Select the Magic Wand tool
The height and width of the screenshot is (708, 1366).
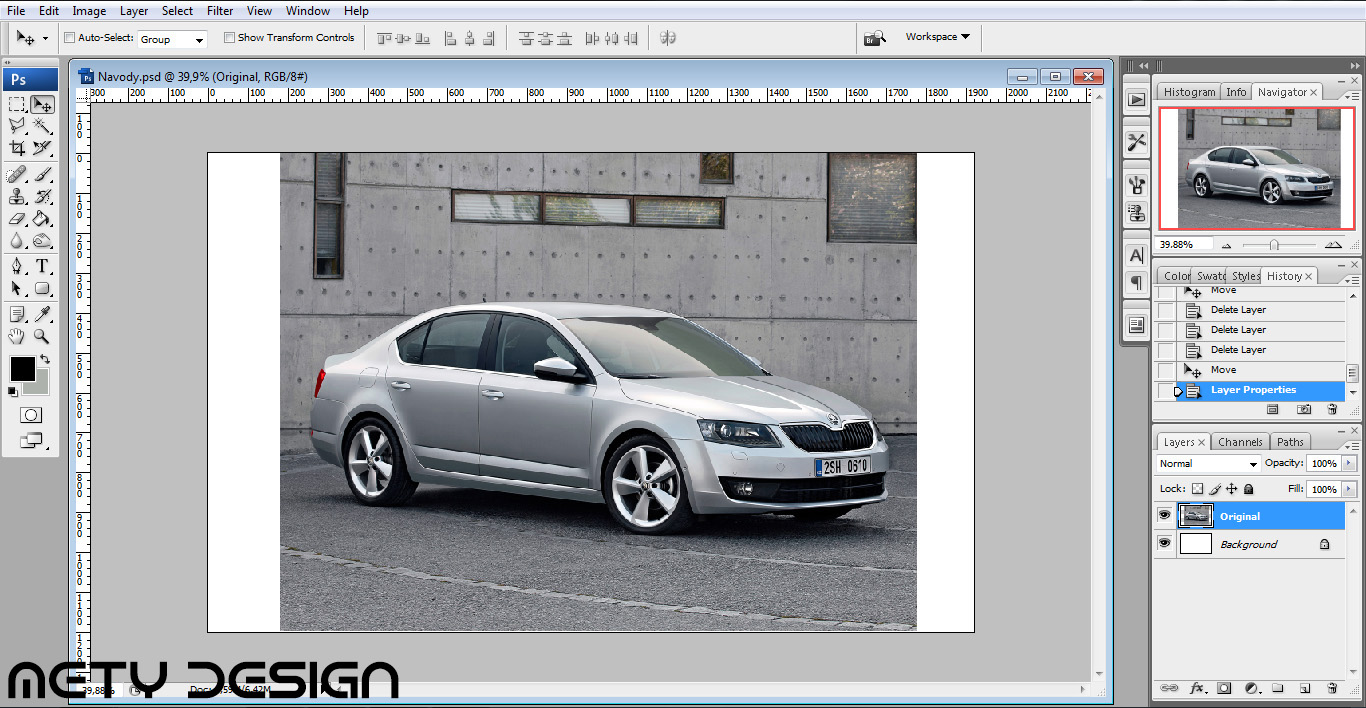tap(42, 126)
